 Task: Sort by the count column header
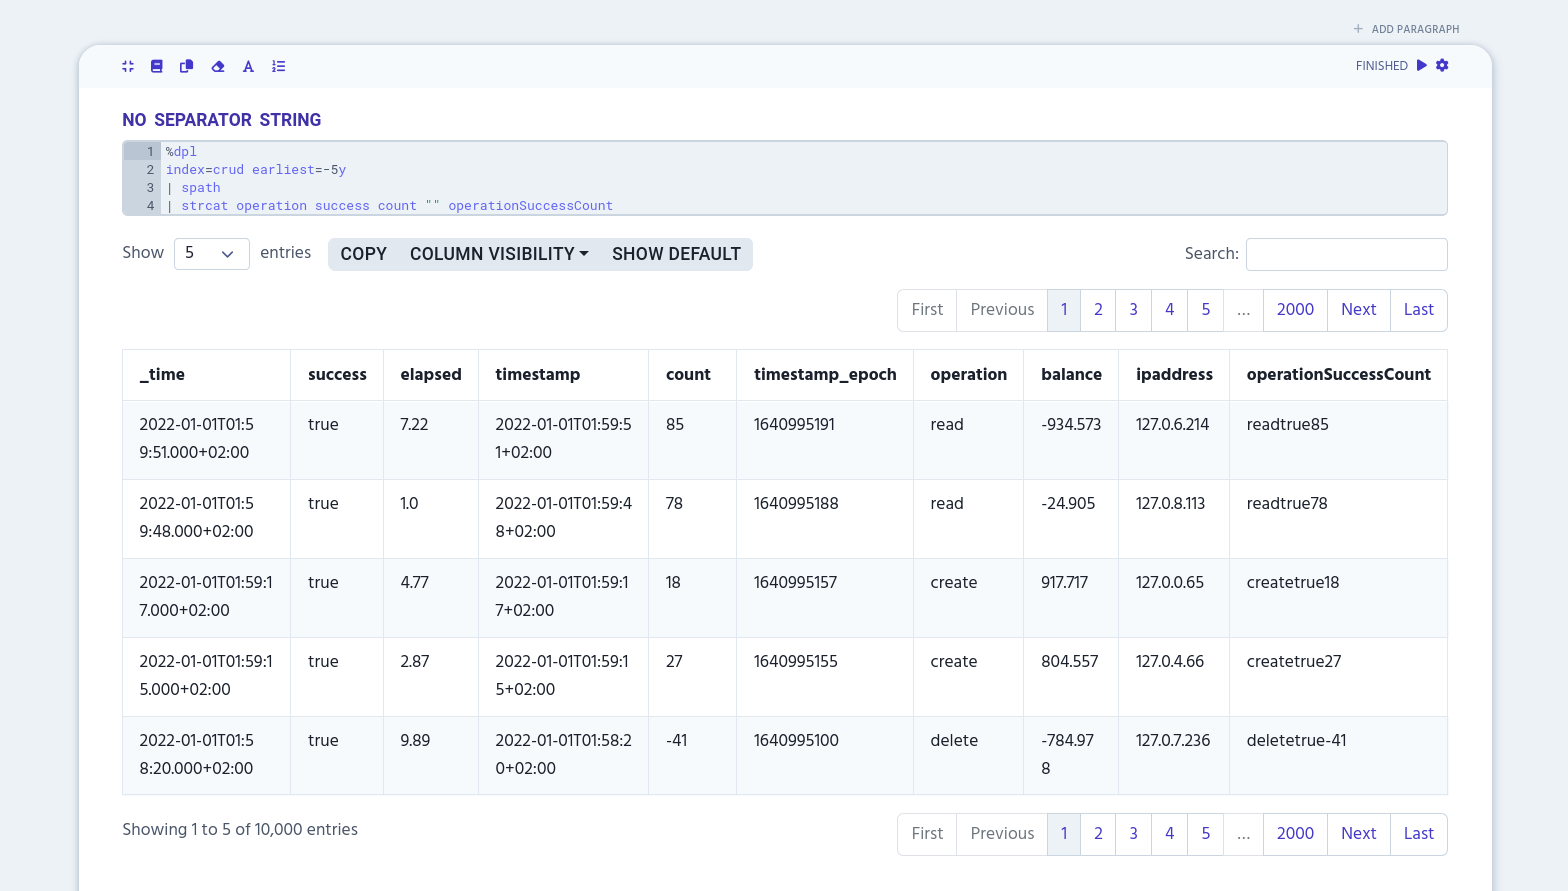pyautogui.click(x=693, y=375)
